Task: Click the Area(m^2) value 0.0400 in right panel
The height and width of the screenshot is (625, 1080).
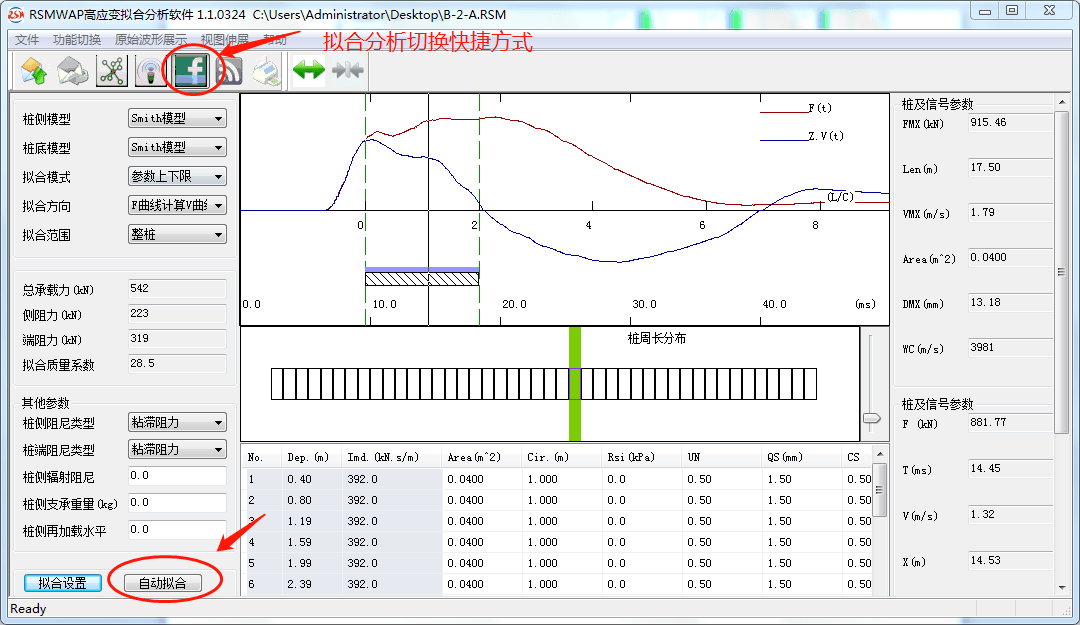Action: tap(1010, 257)
